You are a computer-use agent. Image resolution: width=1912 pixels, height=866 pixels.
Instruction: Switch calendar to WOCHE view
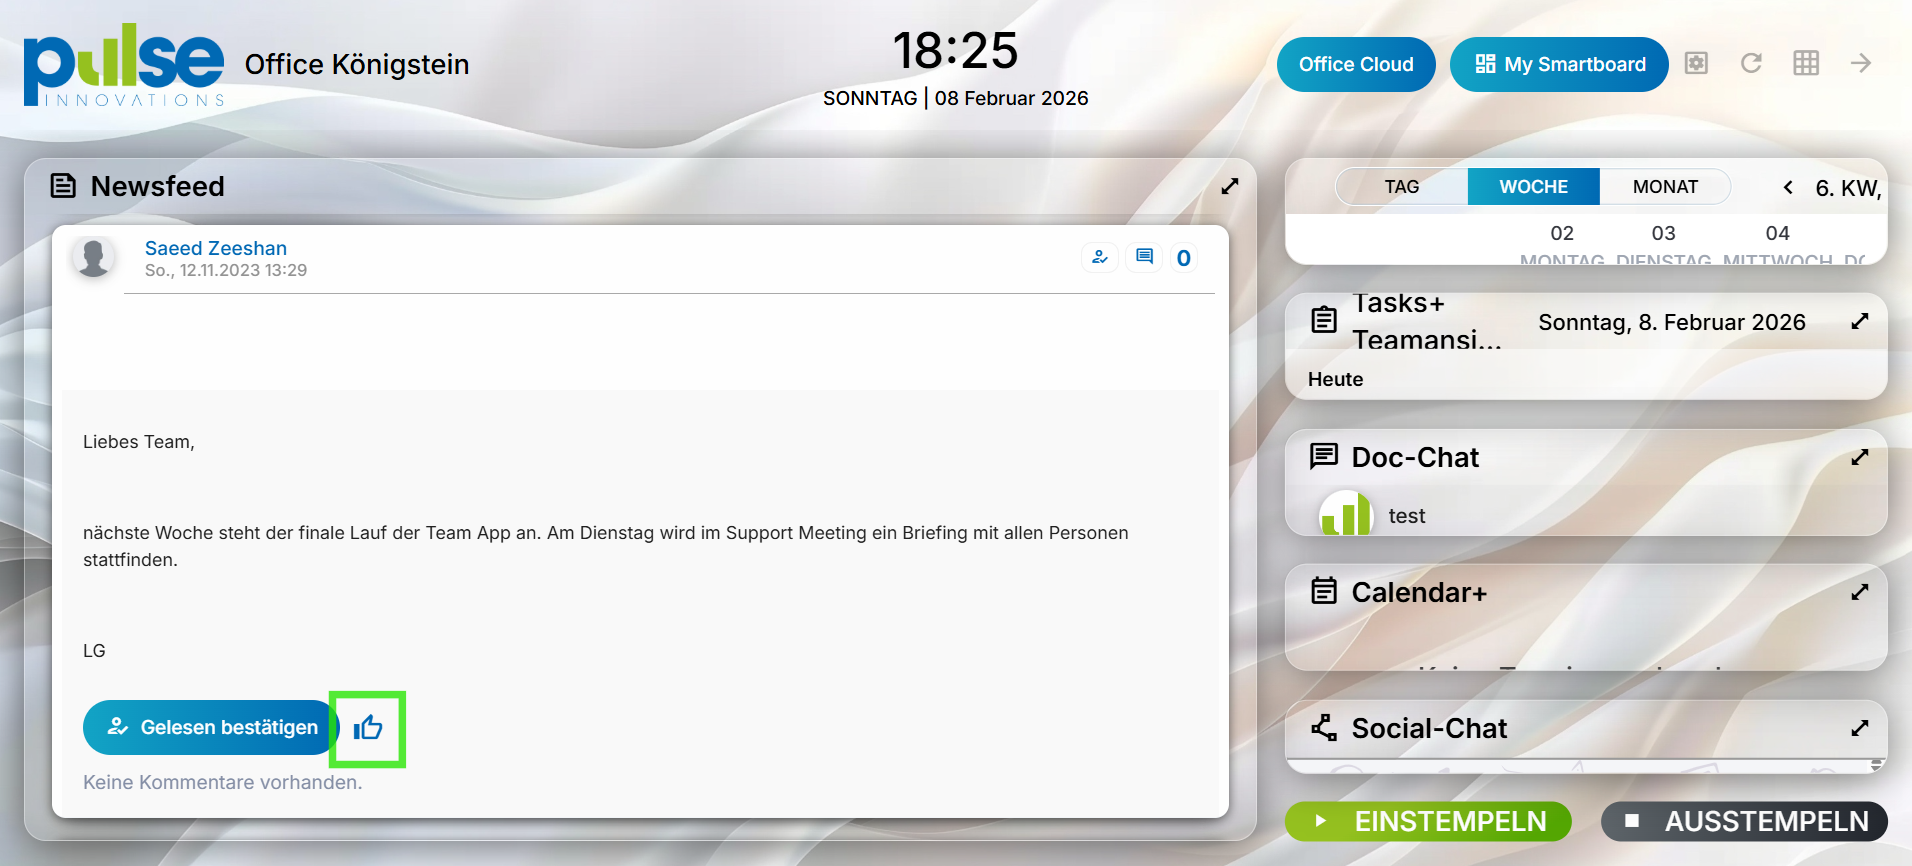pyautogui.click(x=1534, y=187)
